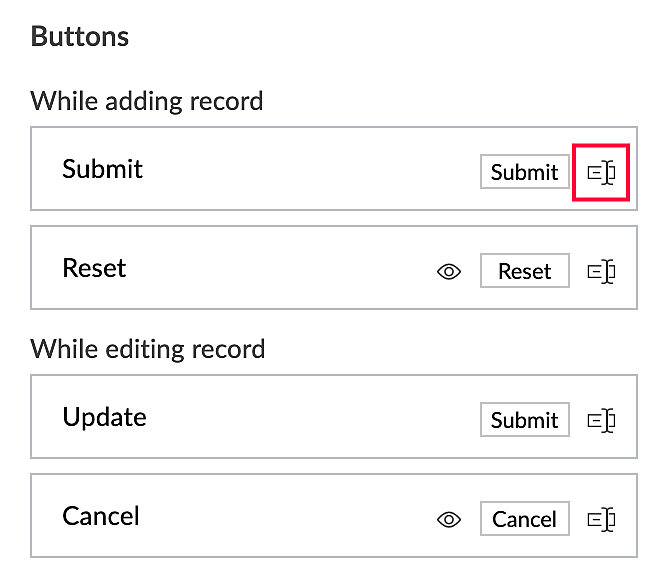Select the Submit label text
Screen dimensions: 666x588
[102, 169]
